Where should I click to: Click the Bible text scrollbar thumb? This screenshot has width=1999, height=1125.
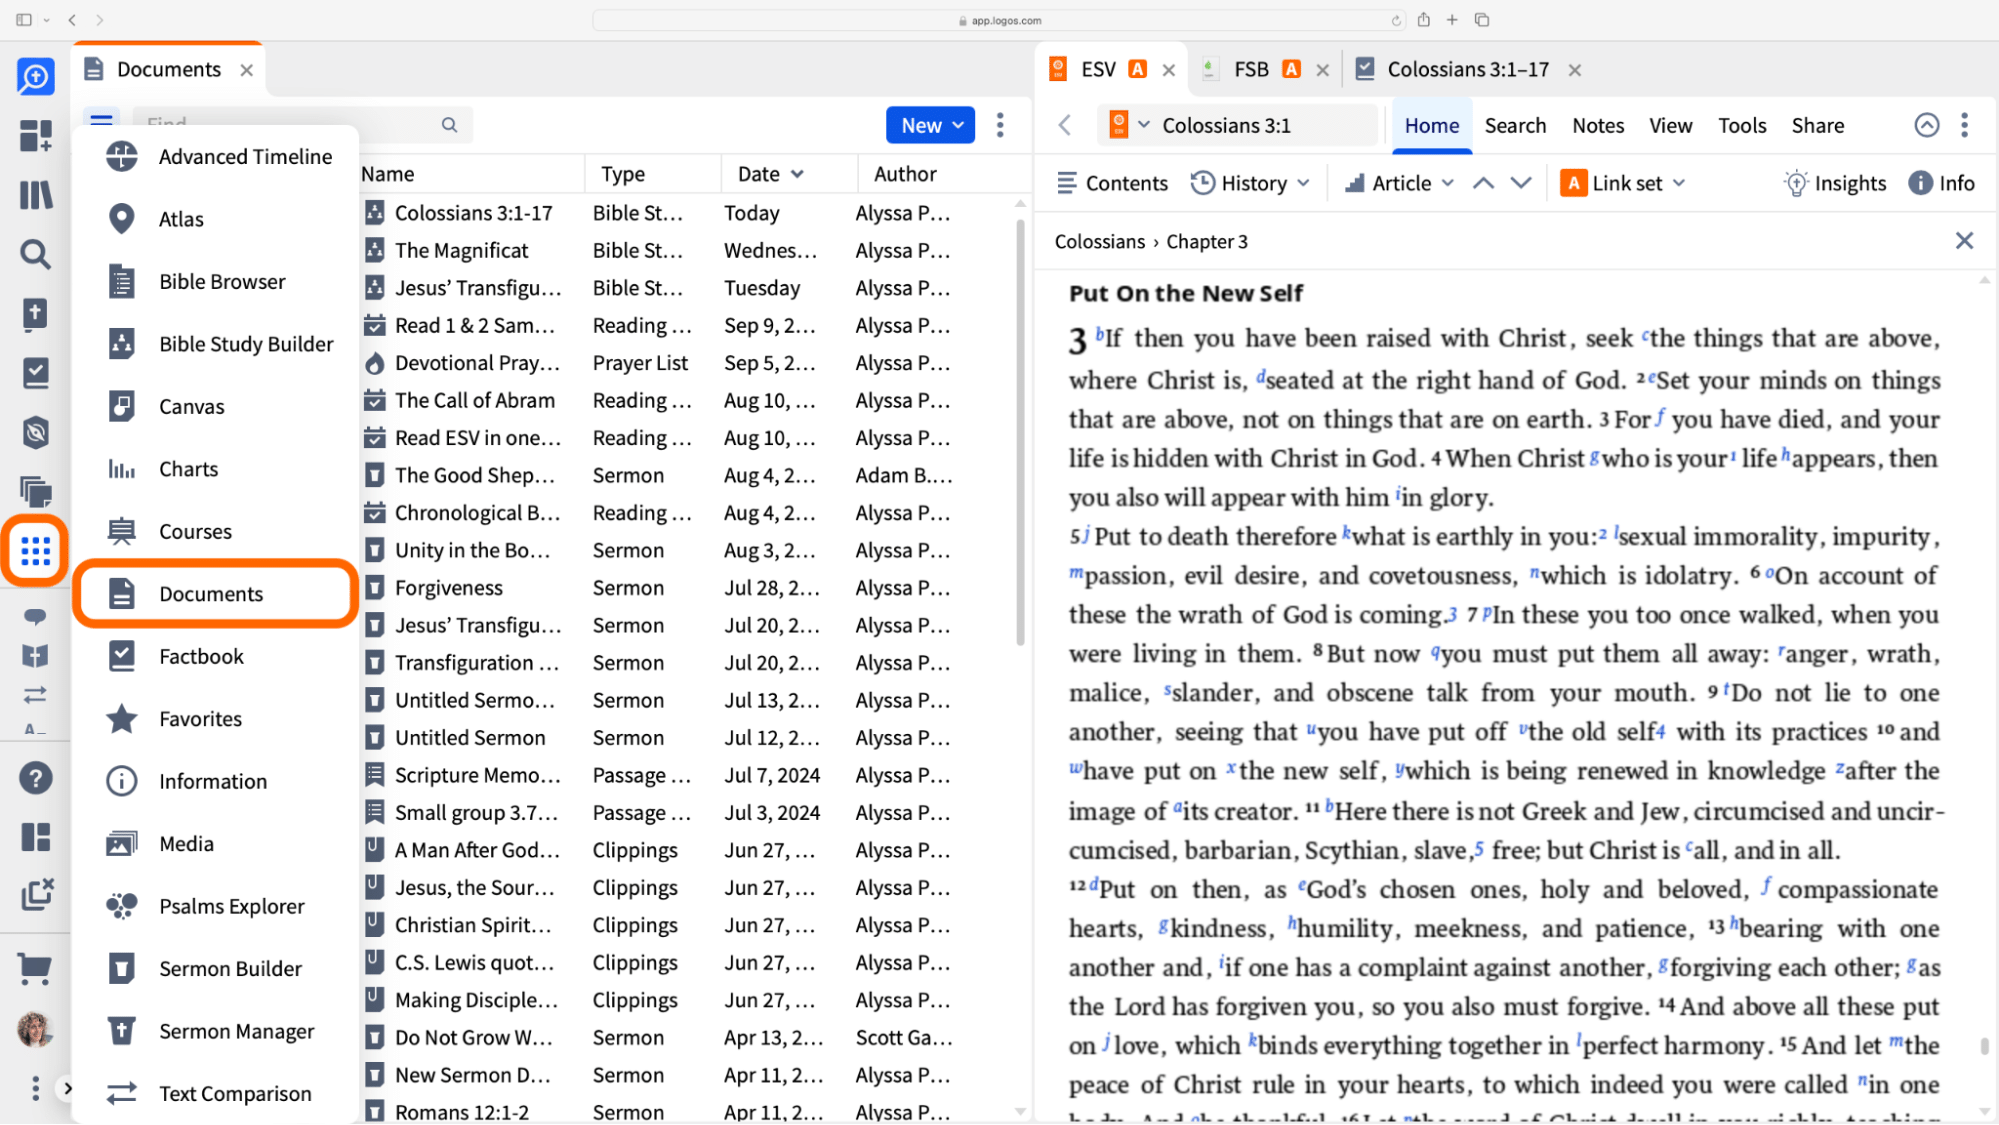click(x=1984, y=1046)
